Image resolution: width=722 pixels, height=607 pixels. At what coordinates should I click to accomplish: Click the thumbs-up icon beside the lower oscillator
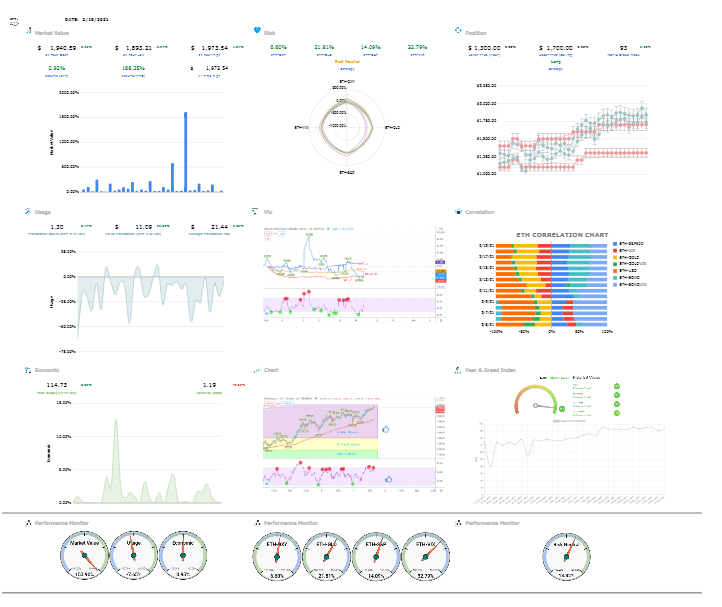point(389,479)
